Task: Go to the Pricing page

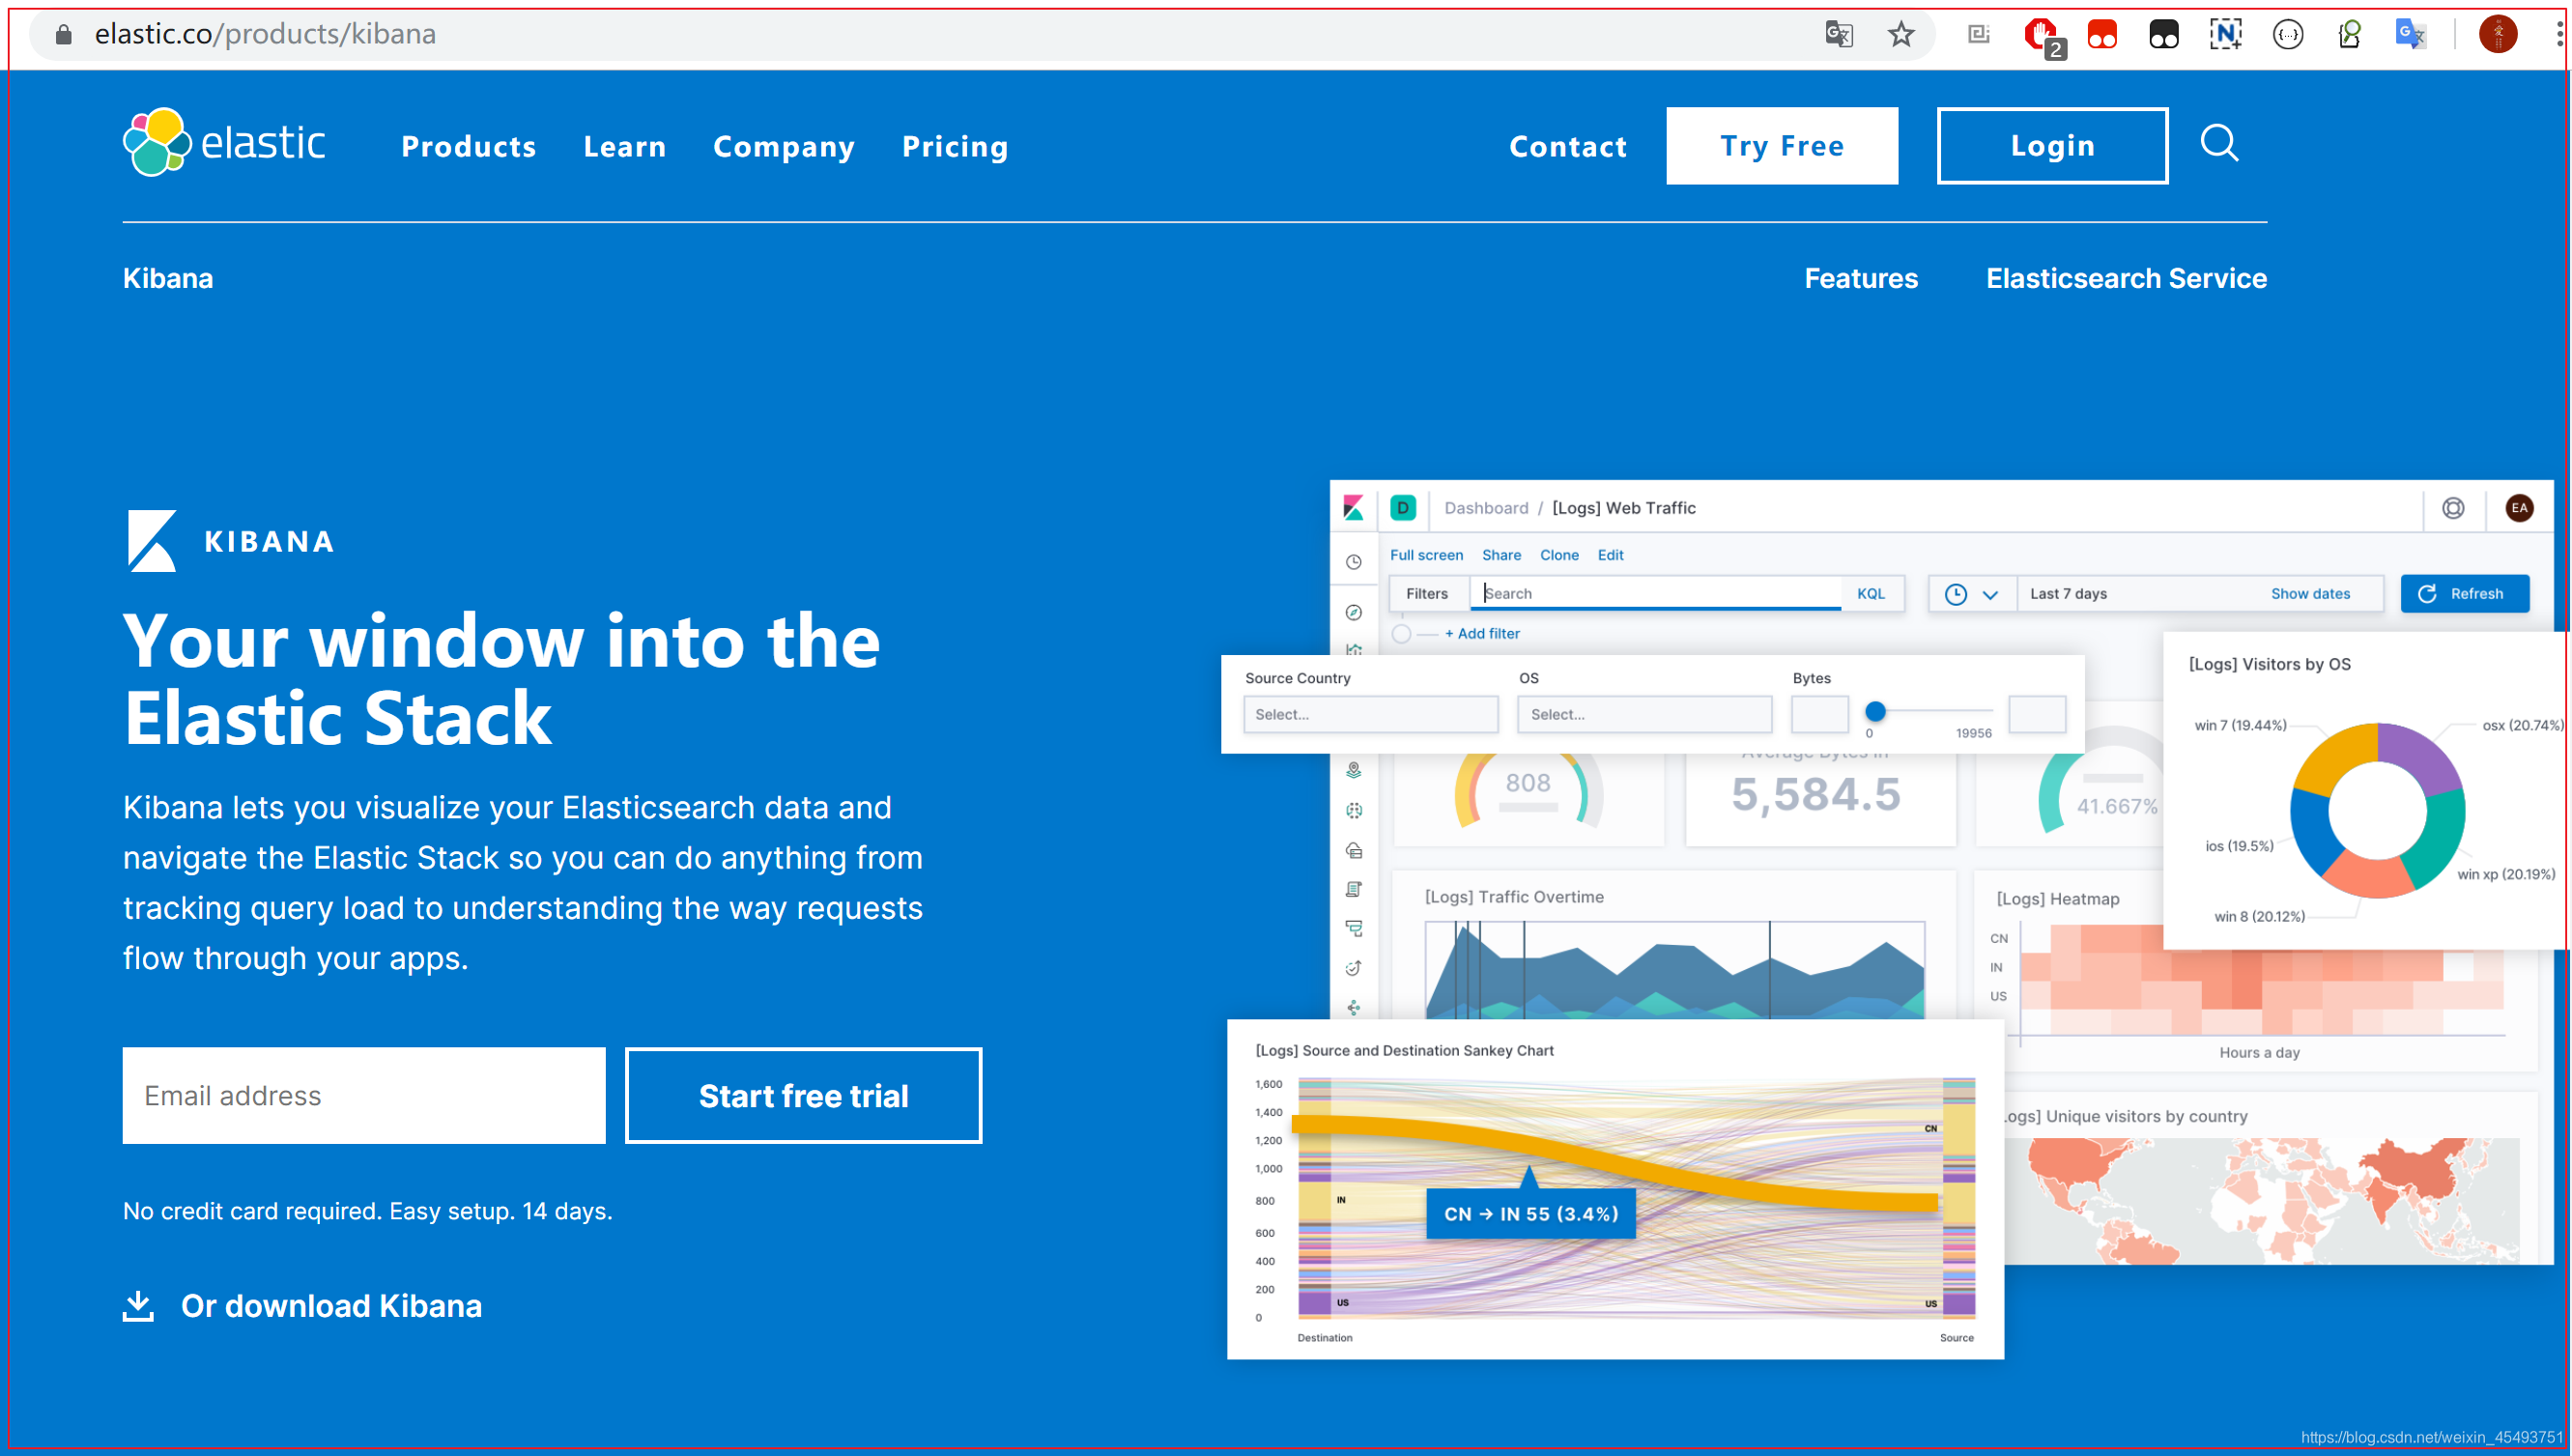Action: point(954,146)
